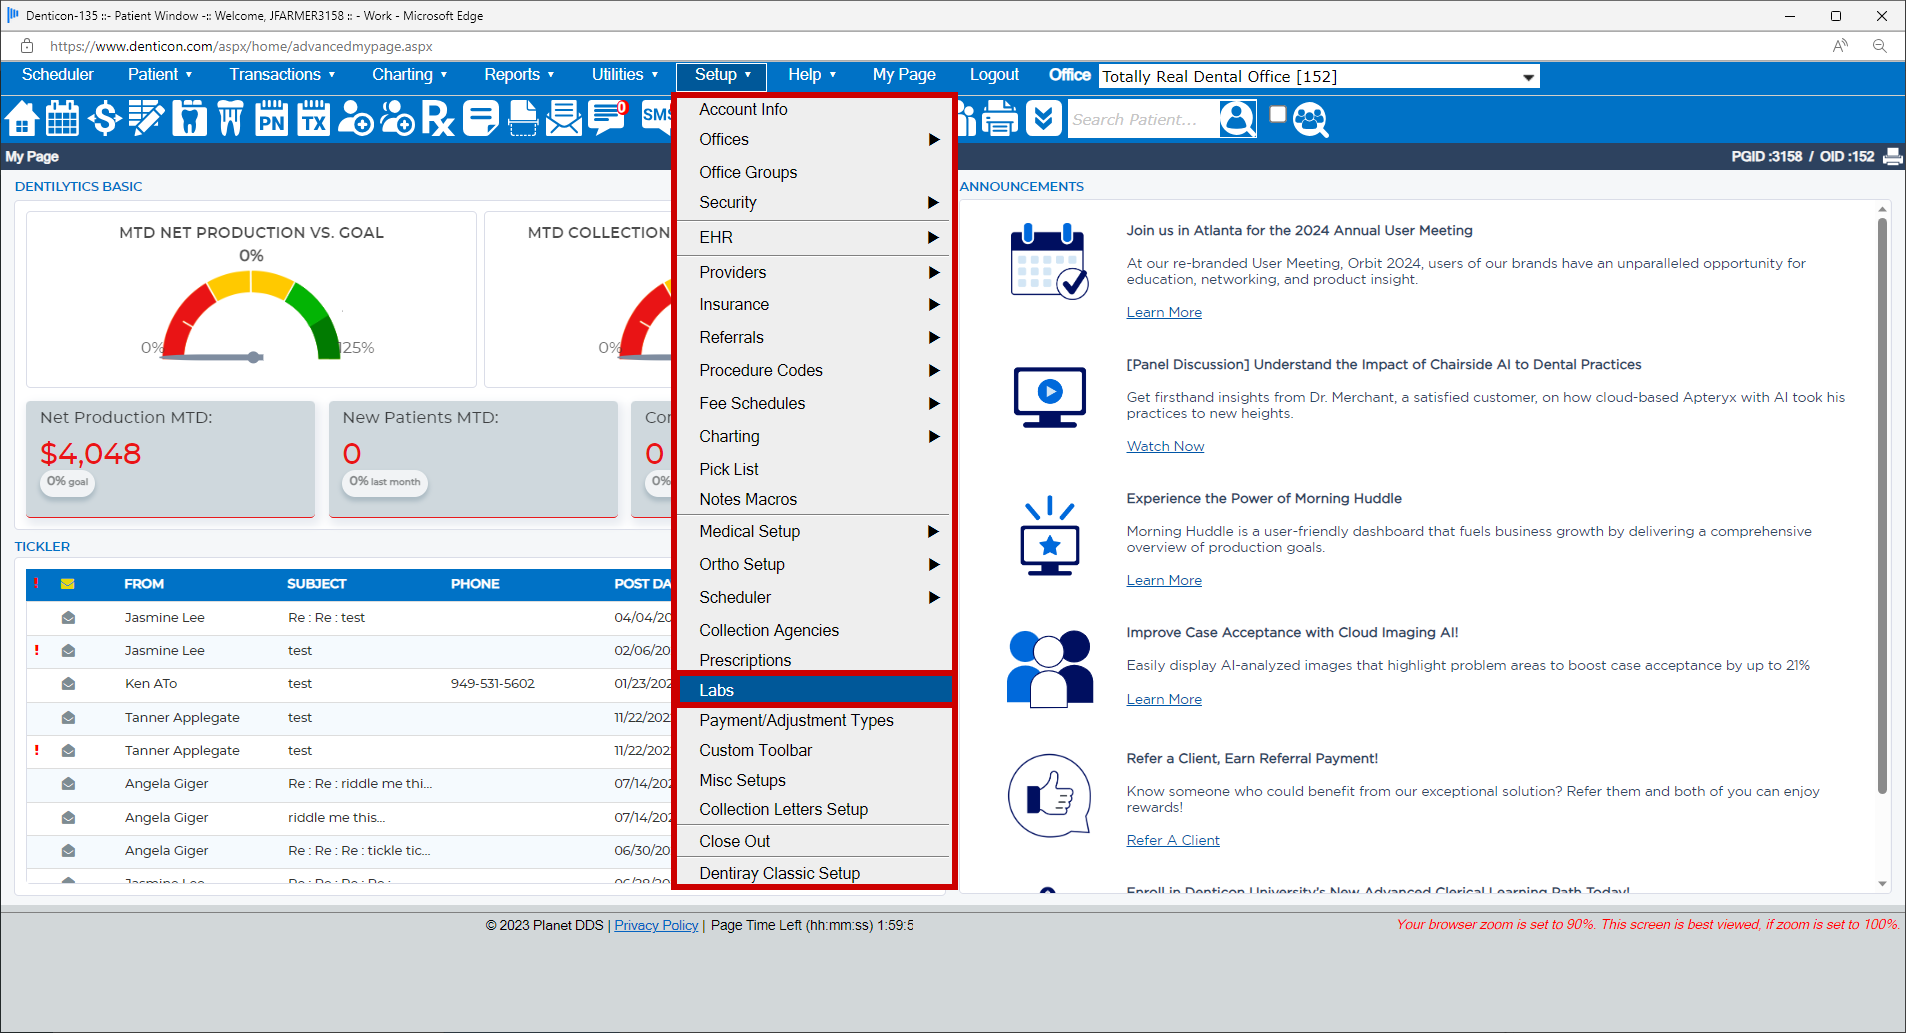
Task: Open the Scheduler calendar toolbar icon
Action: click(x=62, y=118)
